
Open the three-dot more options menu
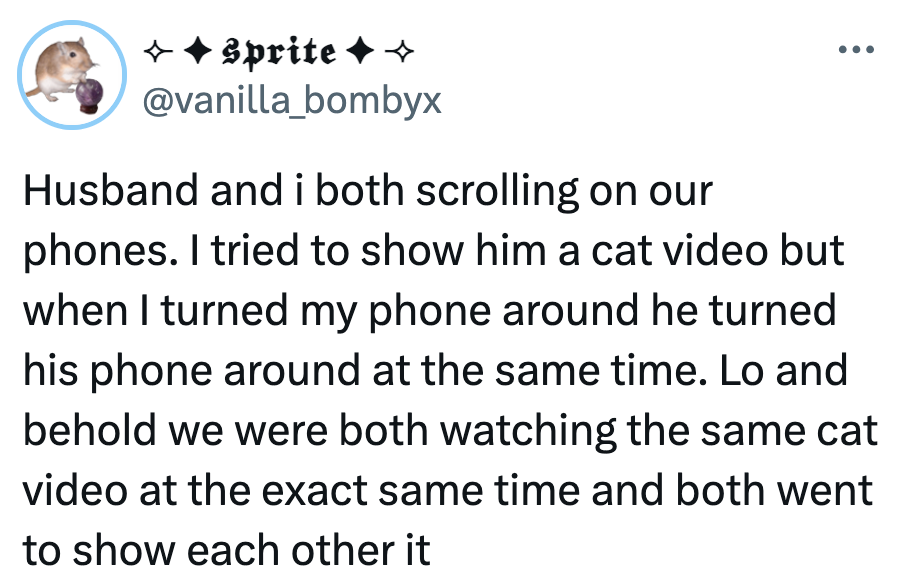857,47
